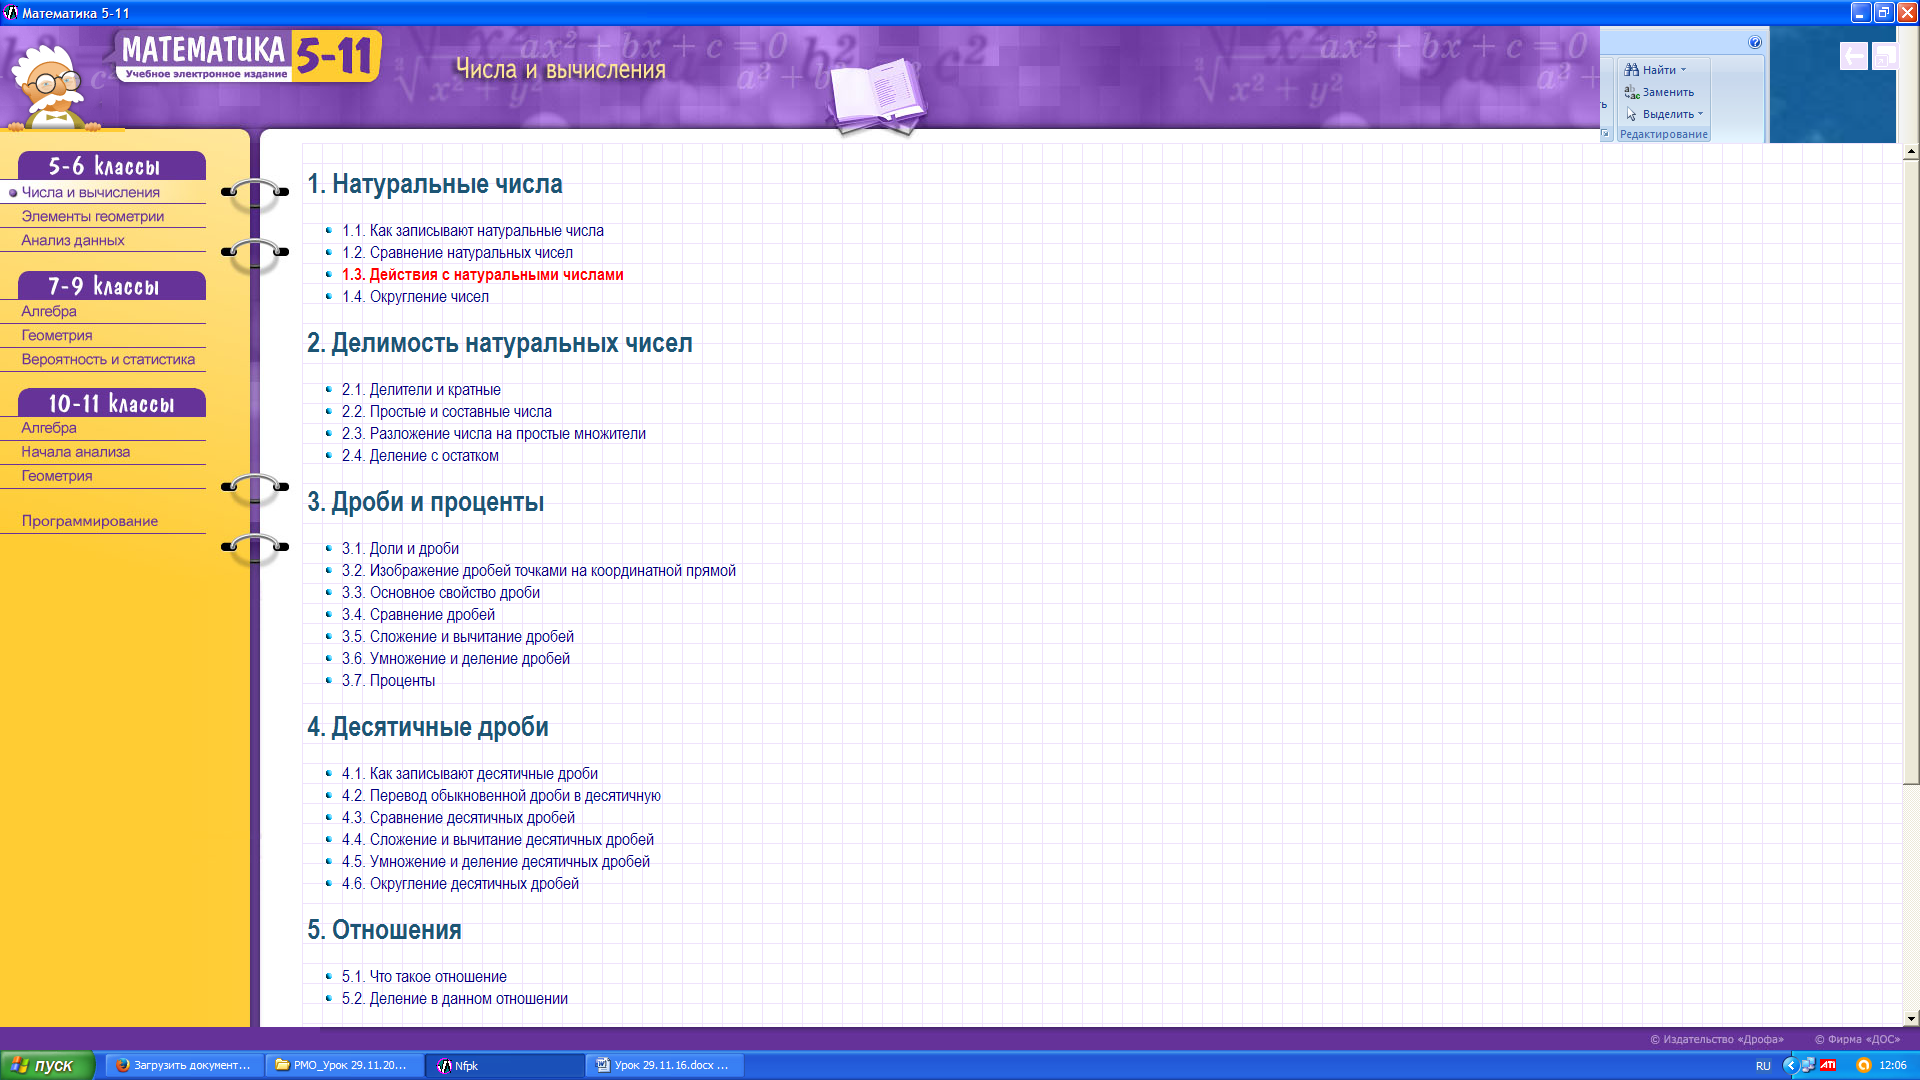
Task: Open 3.4. Сравнение дробей
Action: 418,614
